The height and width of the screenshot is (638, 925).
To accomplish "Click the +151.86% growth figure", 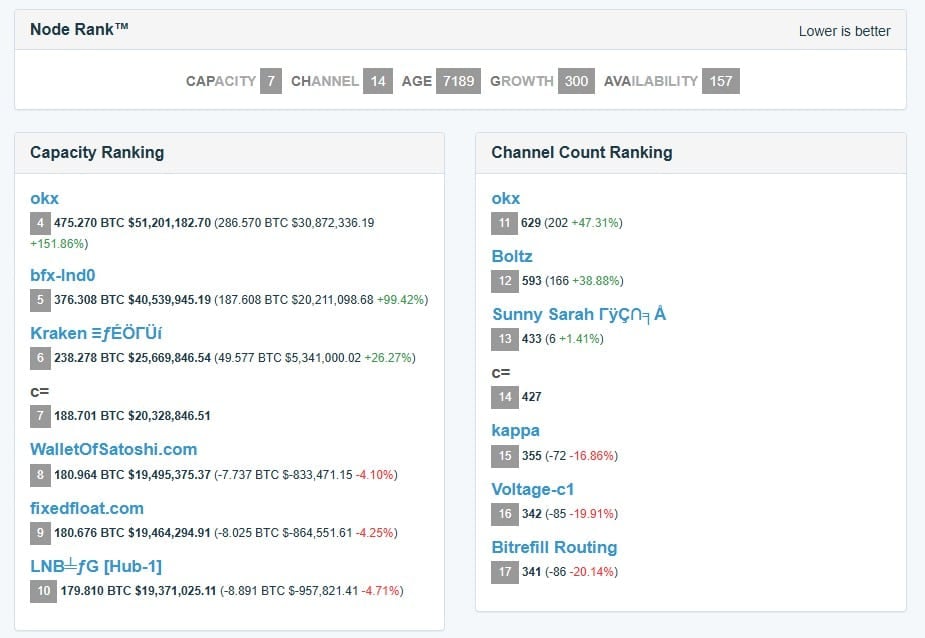I will [57, 244].
